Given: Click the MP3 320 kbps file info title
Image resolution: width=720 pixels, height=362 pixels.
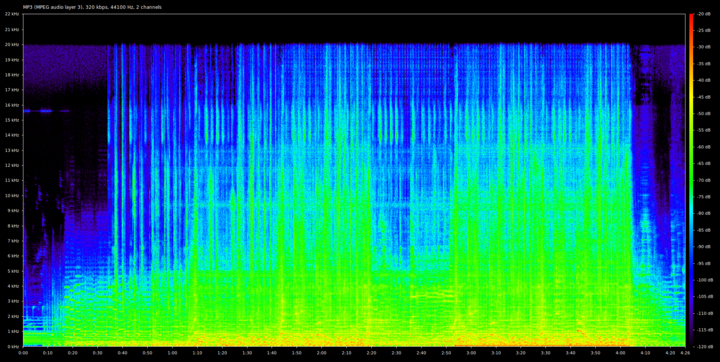Looking at the screenshot, I should point(92,7).
